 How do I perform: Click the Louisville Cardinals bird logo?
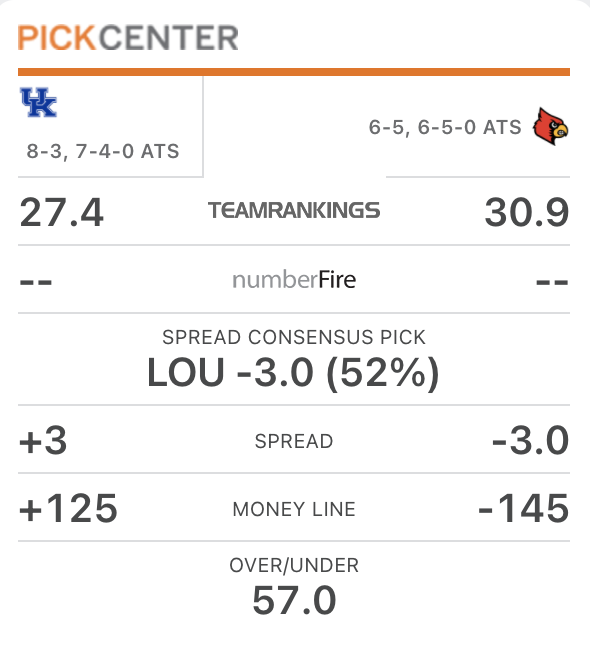coord(551,126)
